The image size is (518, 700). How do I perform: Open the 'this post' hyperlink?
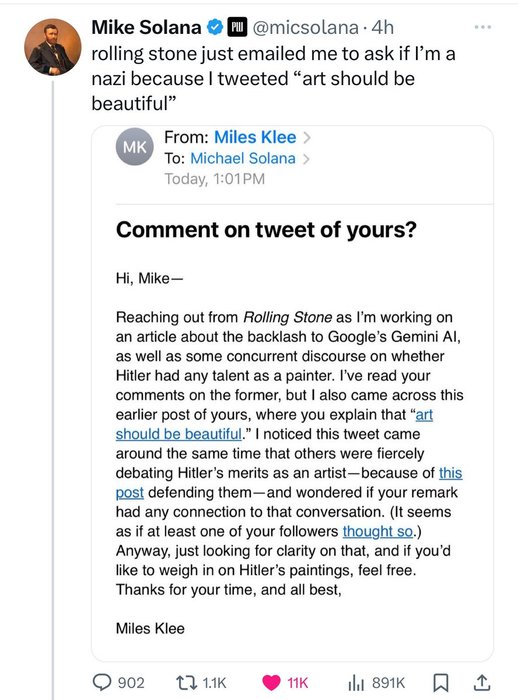tap(288, 483)
